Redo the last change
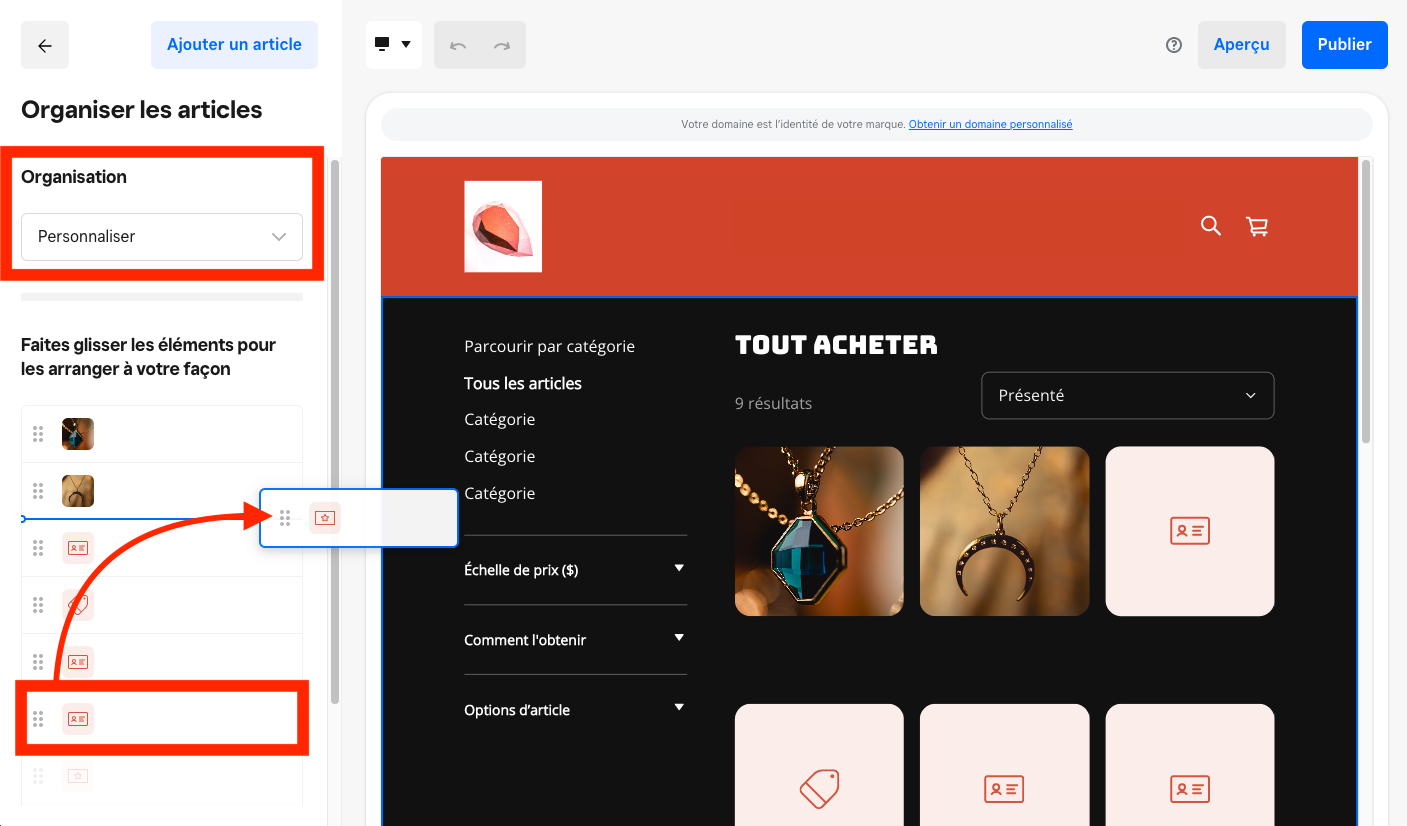 502,45
